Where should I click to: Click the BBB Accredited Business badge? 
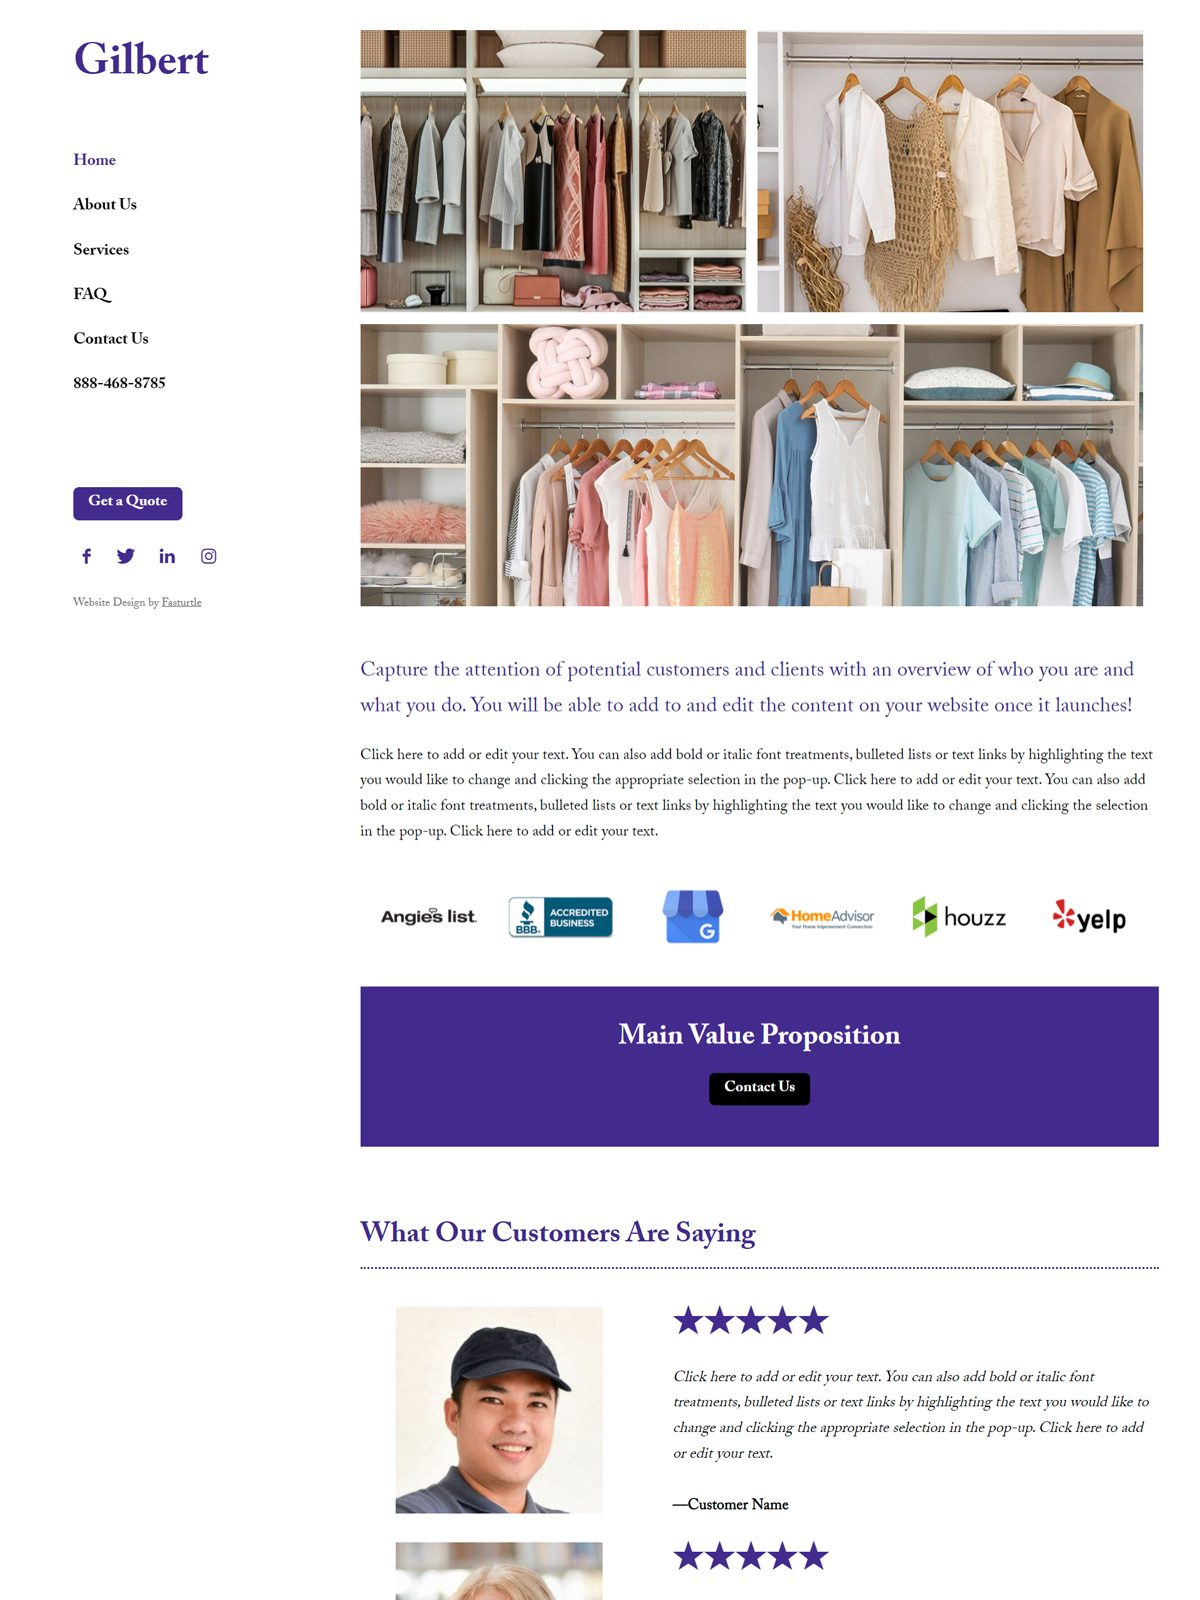coord(560,916)
